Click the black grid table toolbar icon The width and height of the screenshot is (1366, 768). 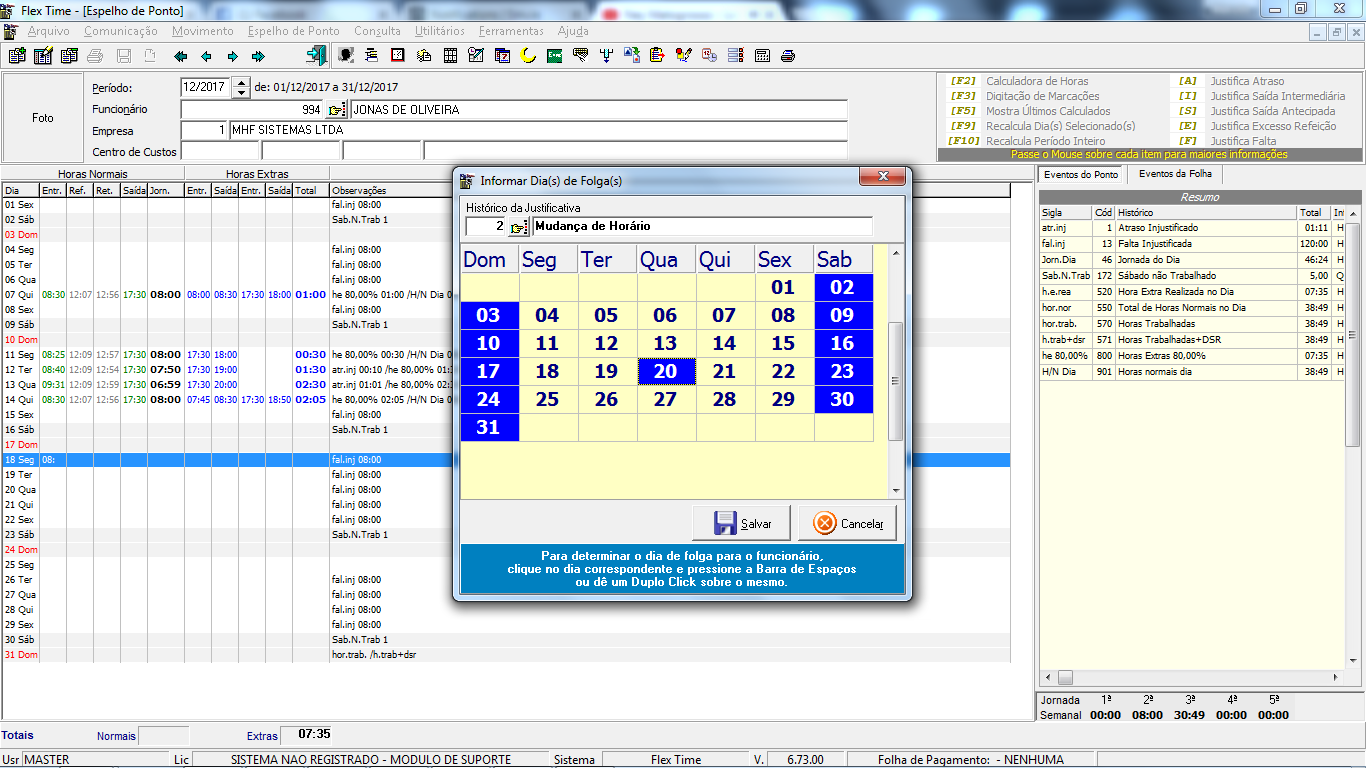(x=450, y=56)
